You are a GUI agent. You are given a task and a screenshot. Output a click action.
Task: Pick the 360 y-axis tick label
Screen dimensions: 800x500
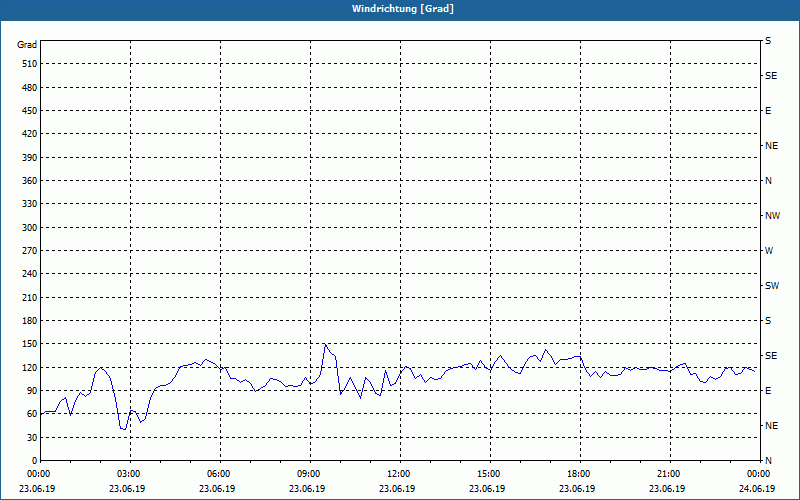pos(30,181)
